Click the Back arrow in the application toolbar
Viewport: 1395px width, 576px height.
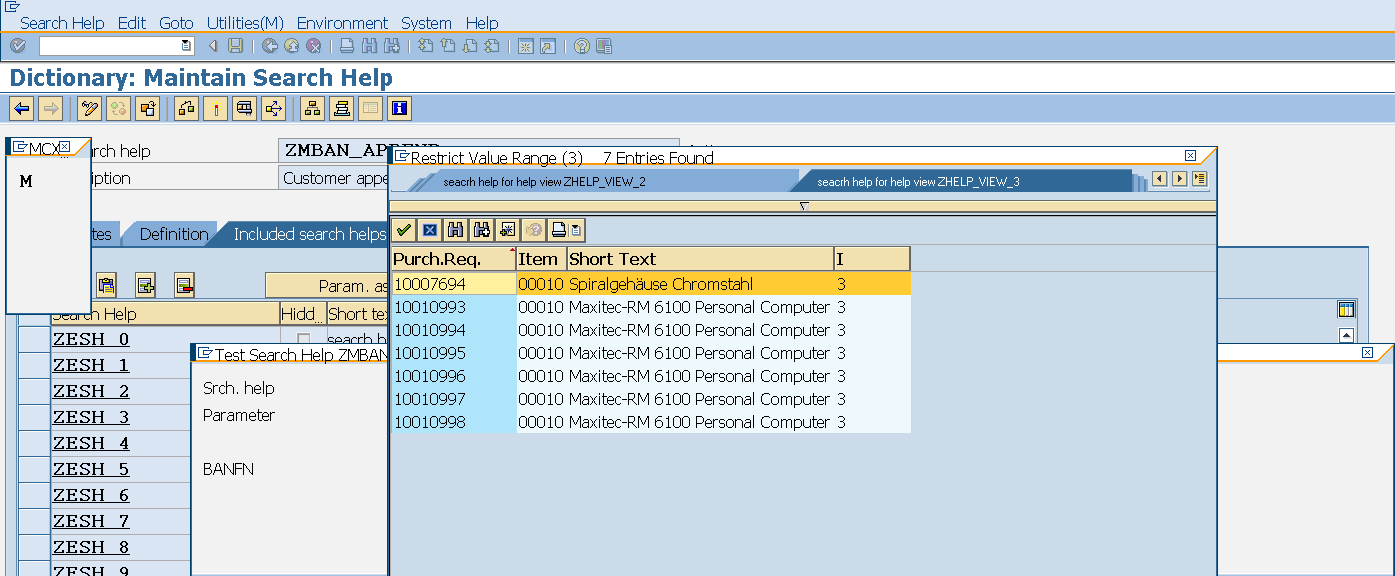21,108
